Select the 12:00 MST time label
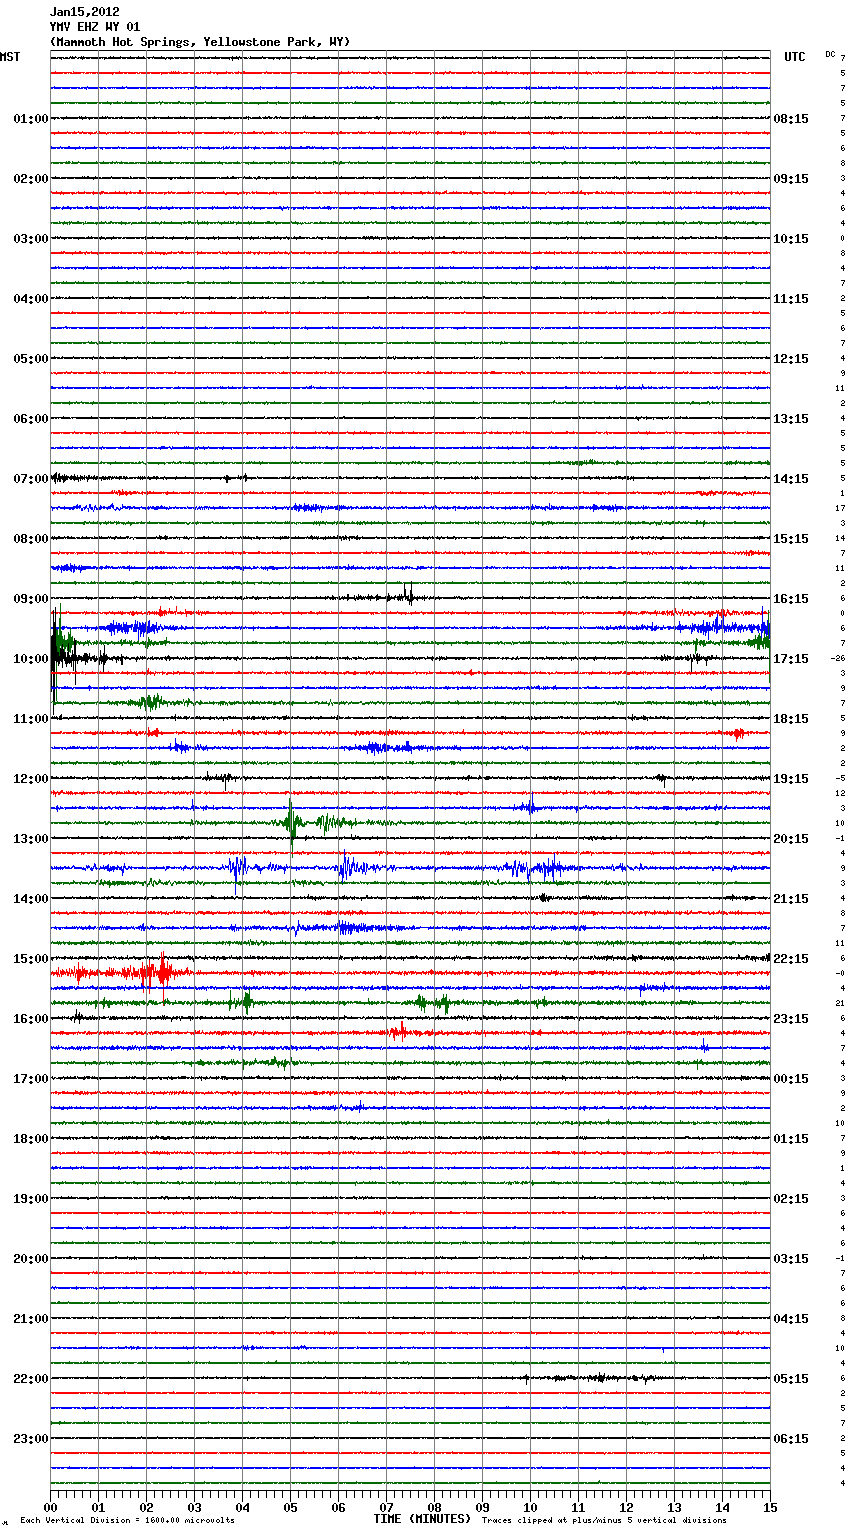Image resolution: width=850 pixels, height=1534 pixels. point(31,779)
